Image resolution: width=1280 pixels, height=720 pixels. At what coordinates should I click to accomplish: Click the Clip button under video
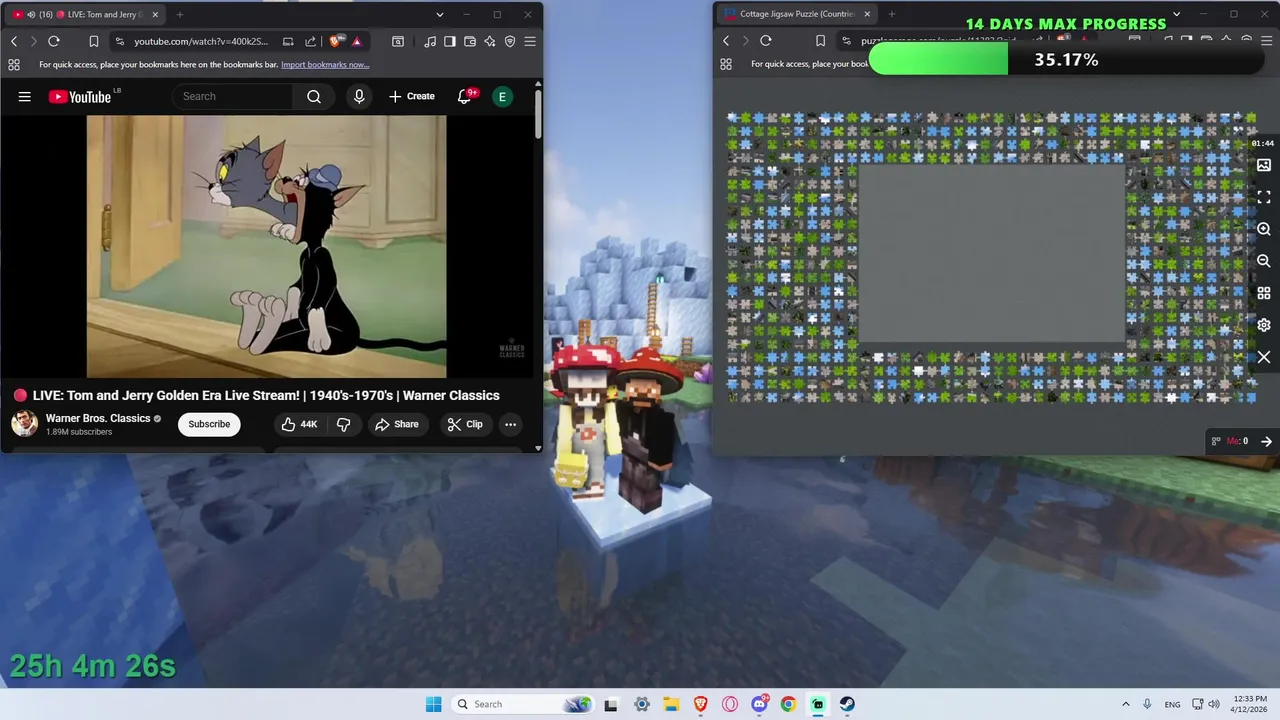(464, 424)
